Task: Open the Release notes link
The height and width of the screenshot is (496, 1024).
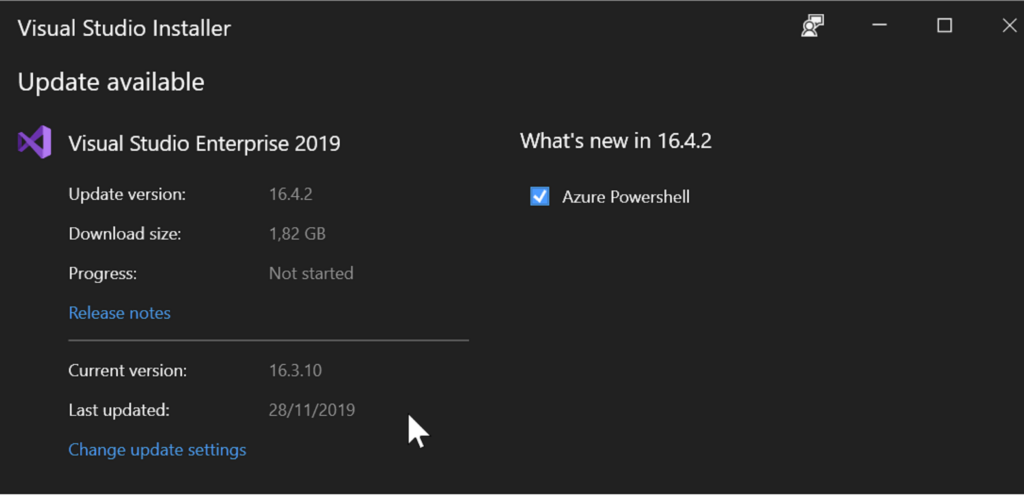Action: pos(120,313)
